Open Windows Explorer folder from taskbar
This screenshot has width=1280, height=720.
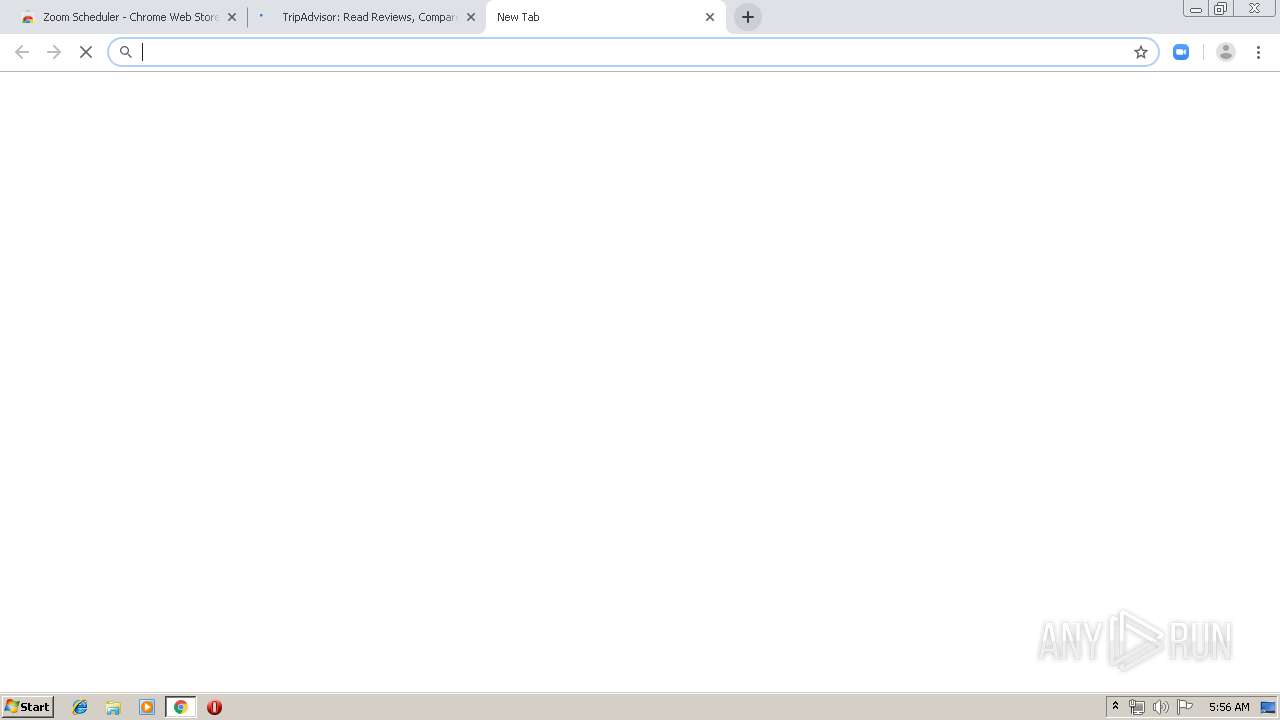pos(113,707)
